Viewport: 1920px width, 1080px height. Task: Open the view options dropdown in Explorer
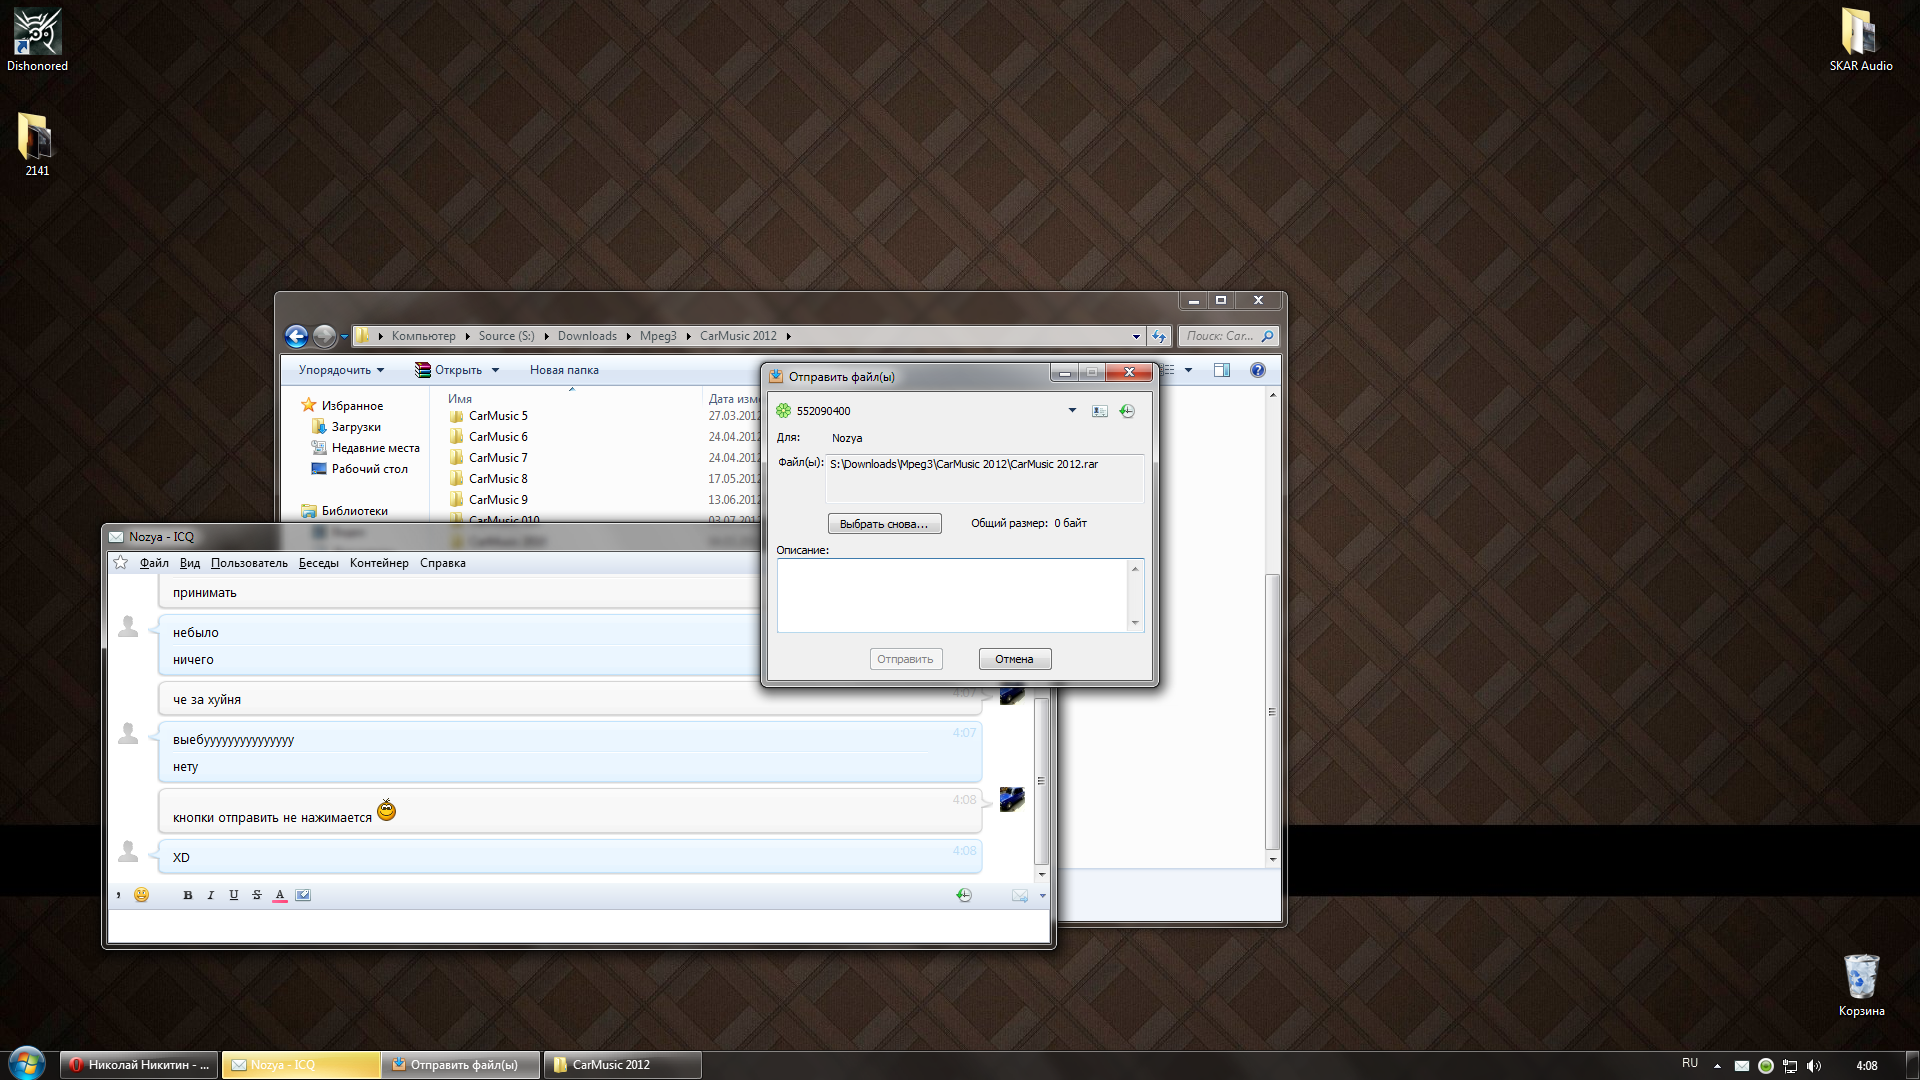point(1188,370)
